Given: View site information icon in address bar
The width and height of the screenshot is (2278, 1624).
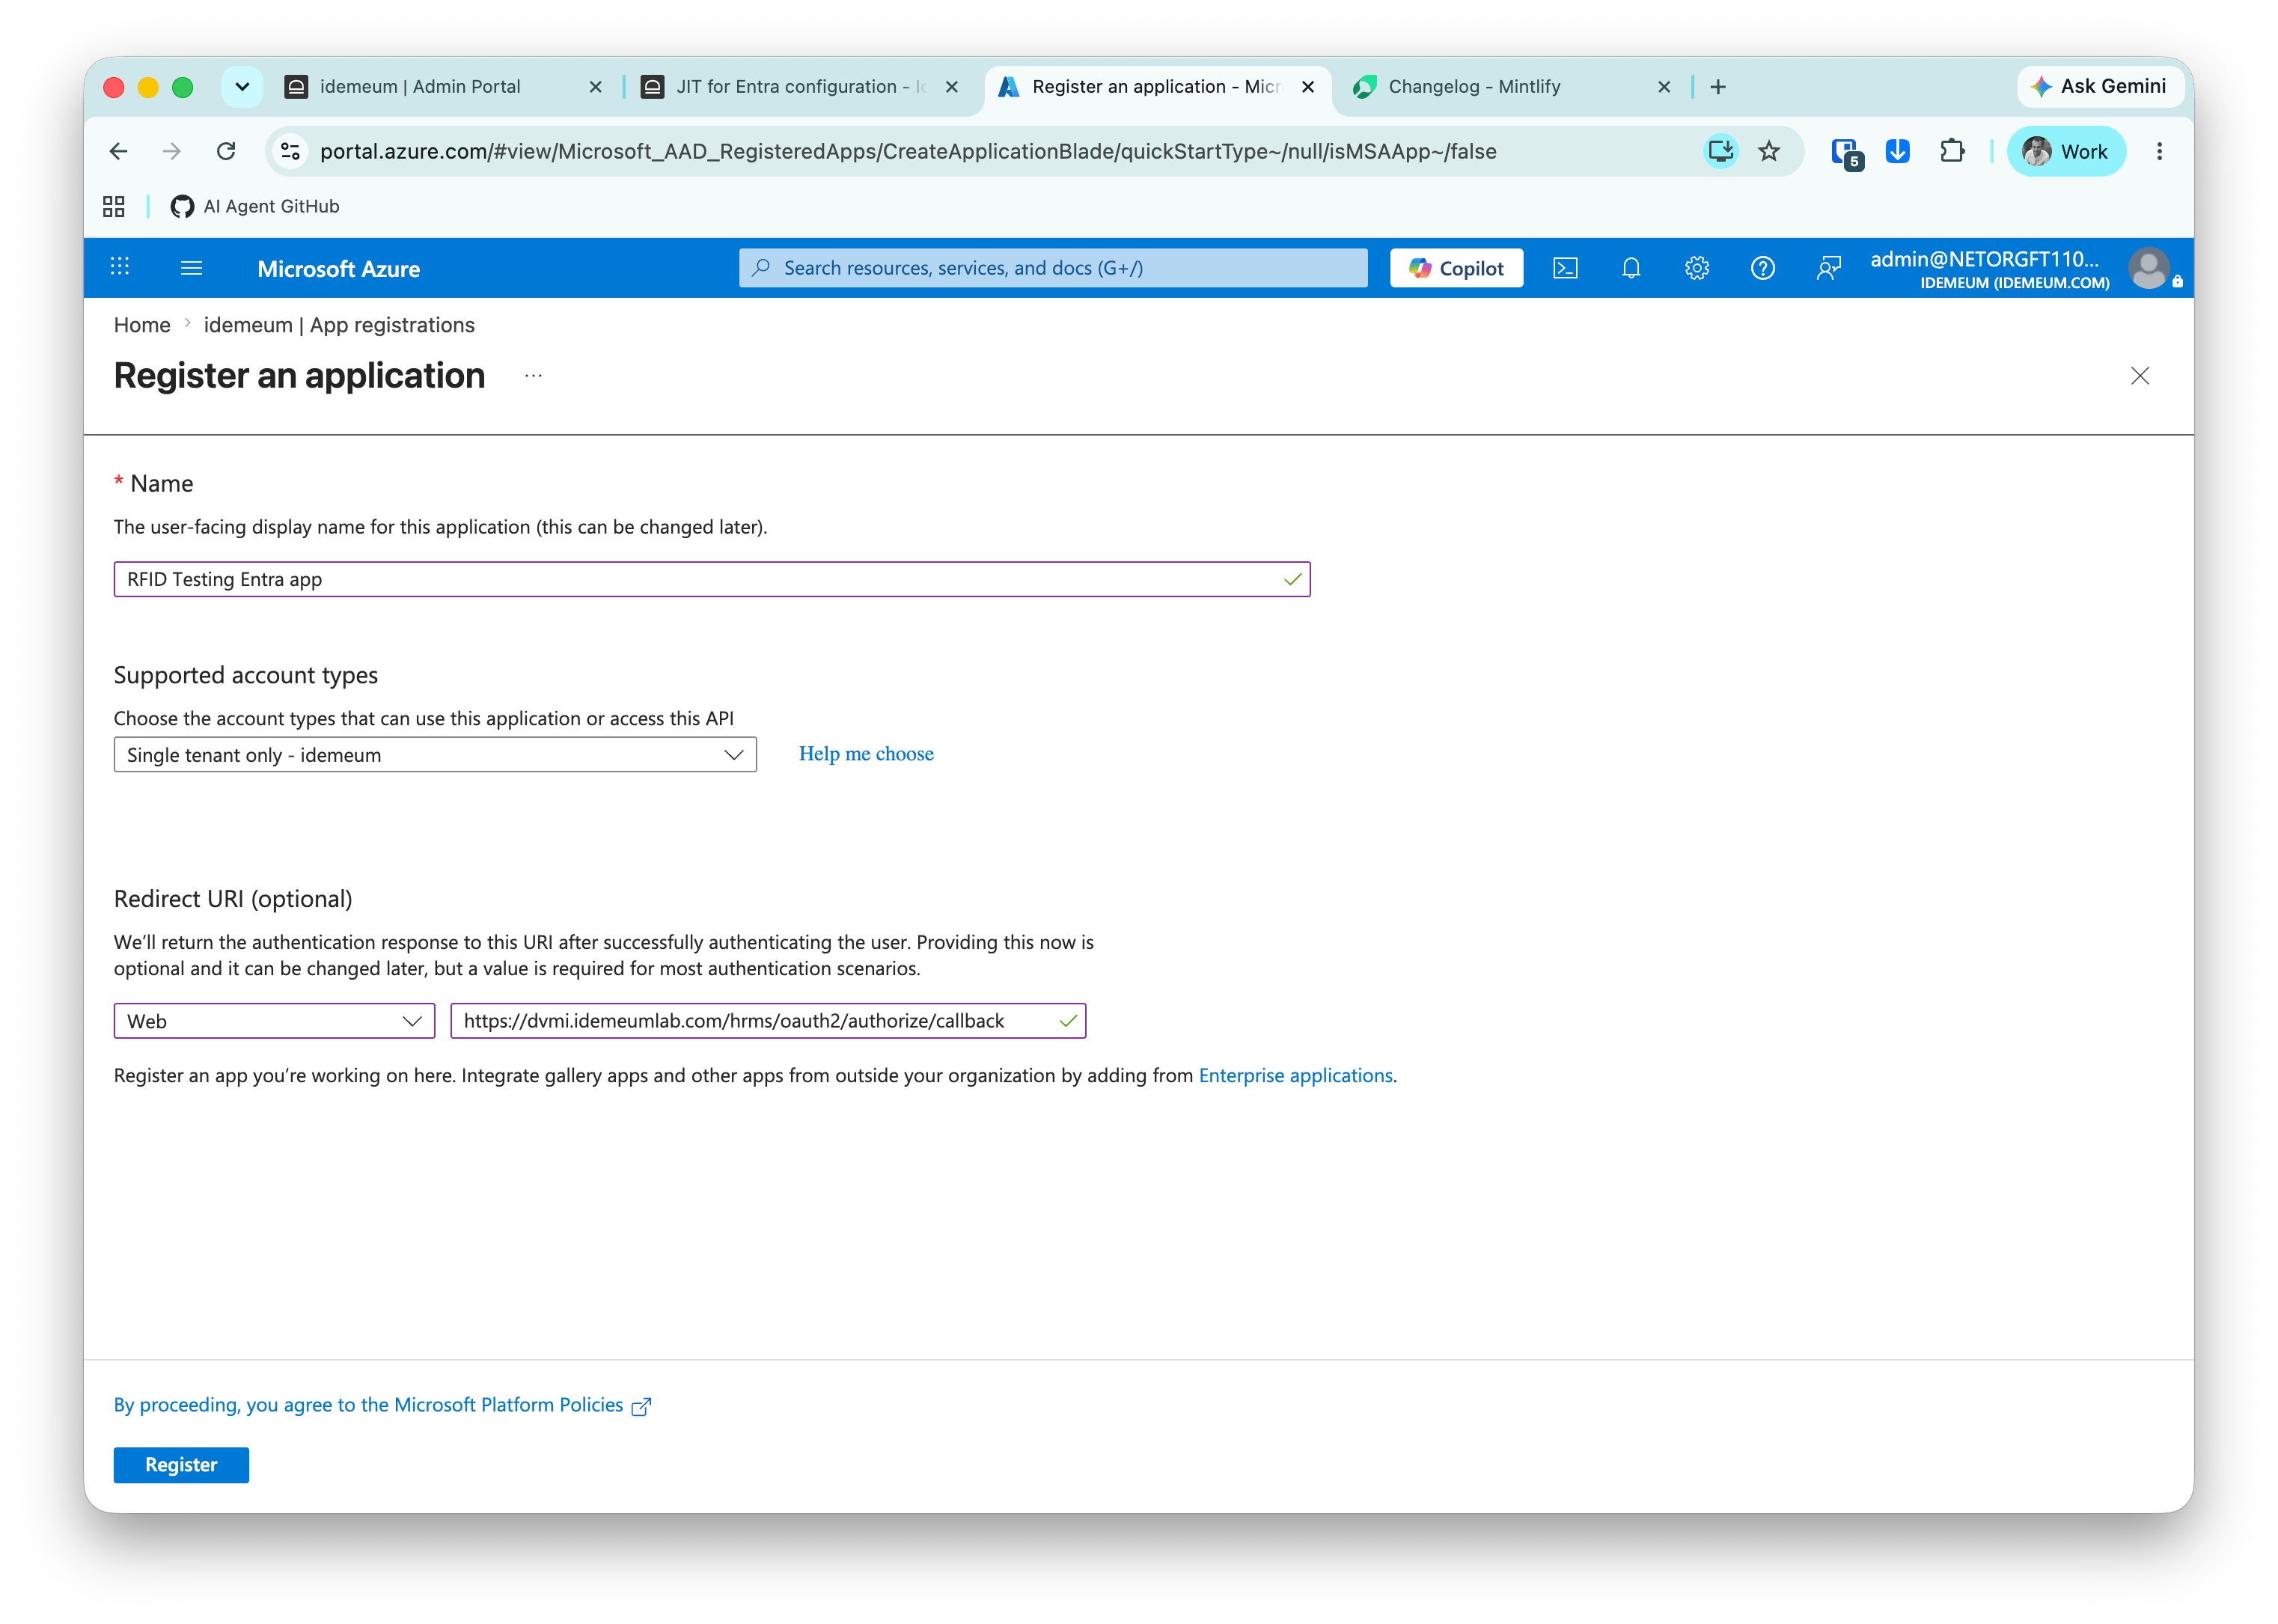Looking at the screenshot, I should click(x=290, y=151).
